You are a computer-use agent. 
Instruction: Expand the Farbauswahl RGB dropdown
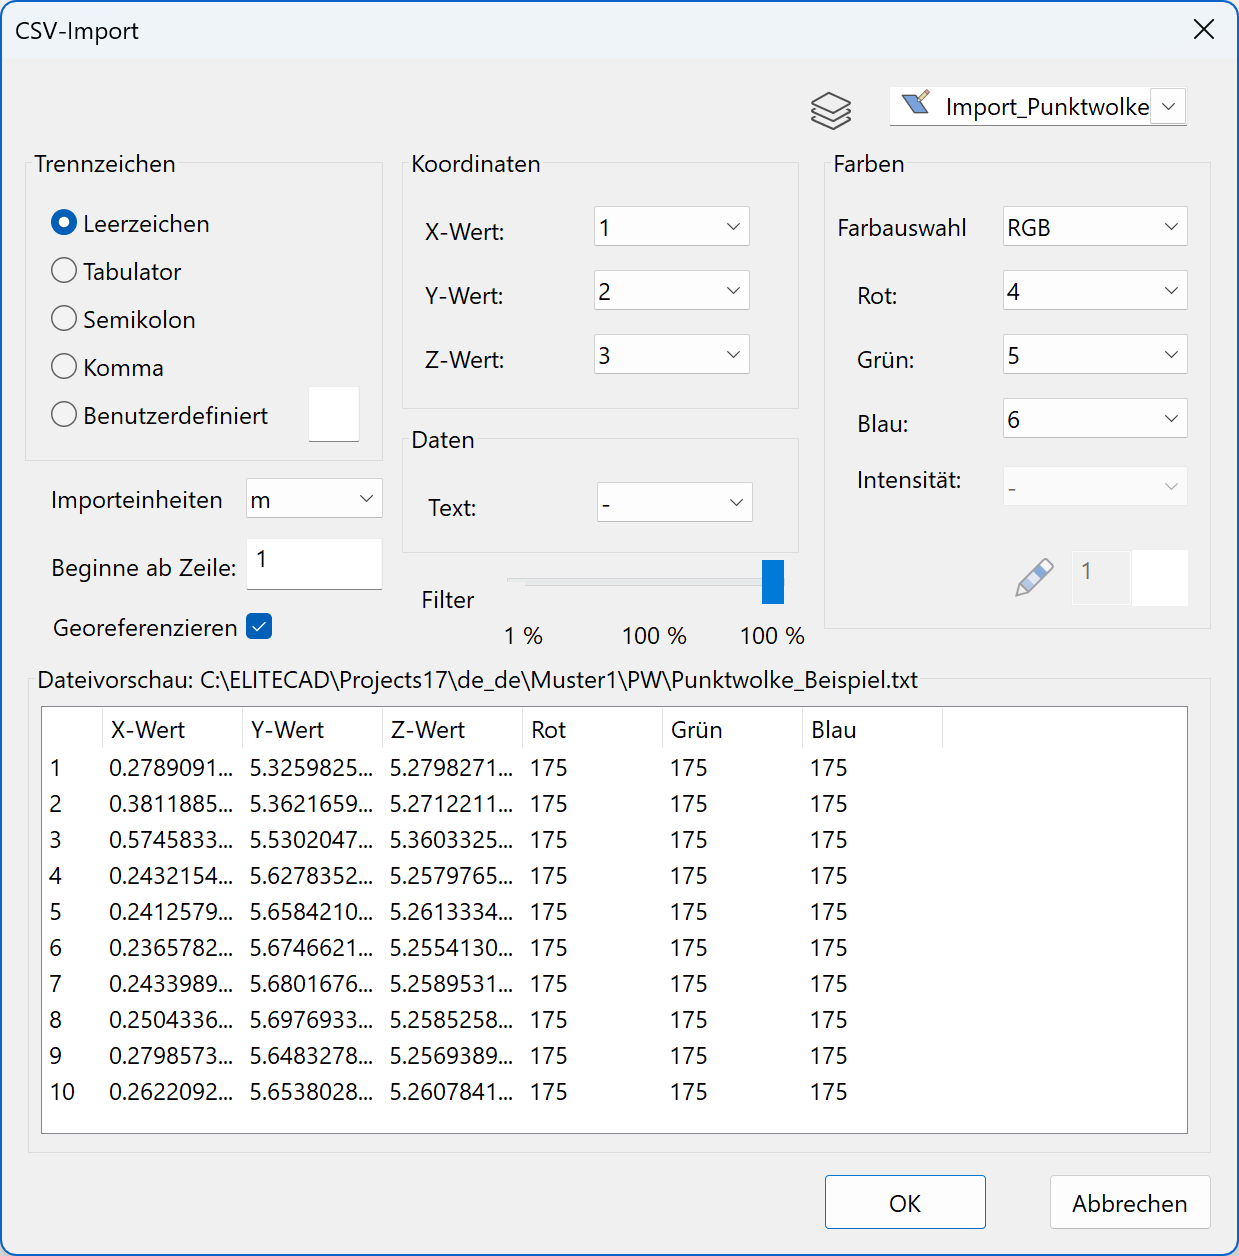click(x=1093, y=227)
